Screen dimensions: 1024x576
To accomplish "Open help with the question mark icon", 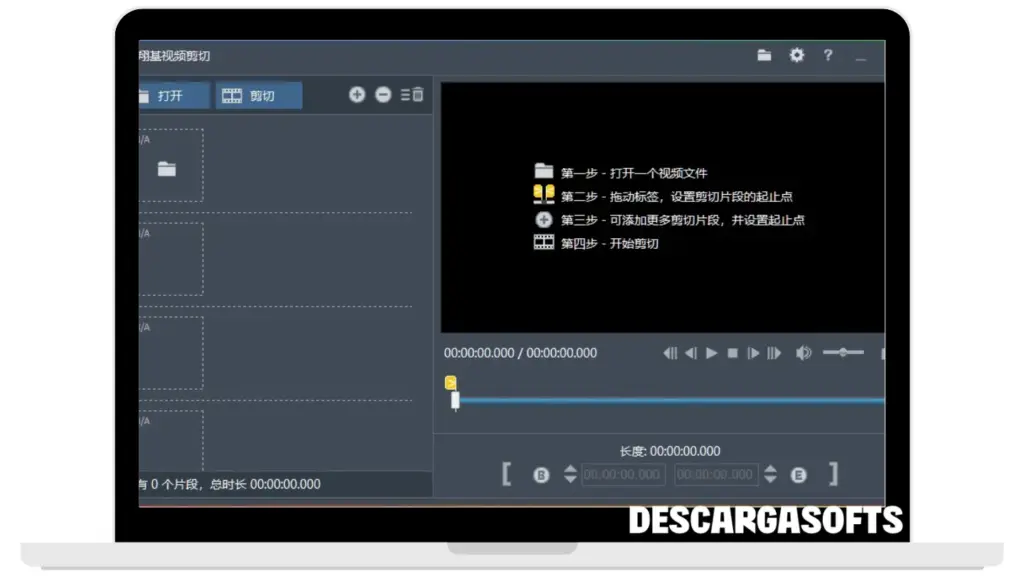I will pyautogui.click(x=828, y=56).
